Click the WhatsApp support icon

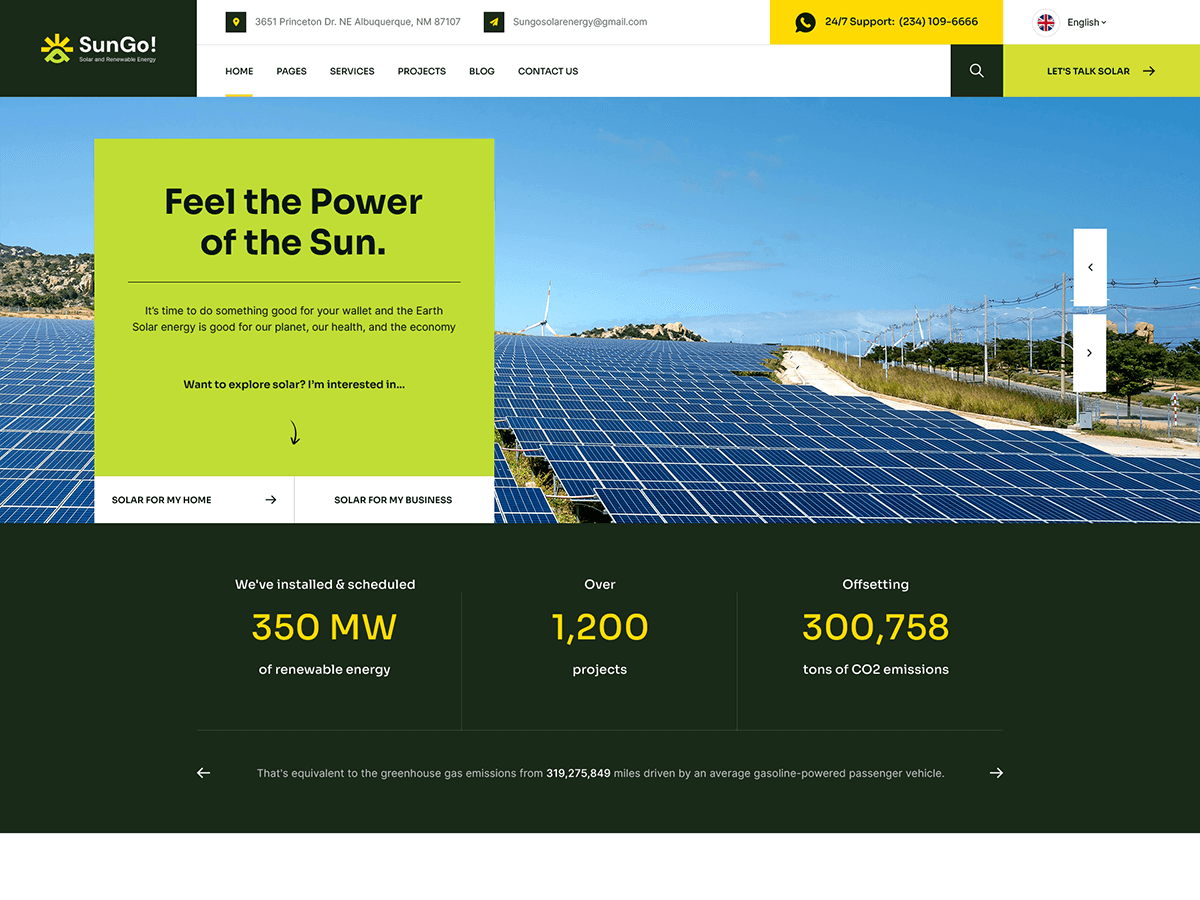[805, 22]
